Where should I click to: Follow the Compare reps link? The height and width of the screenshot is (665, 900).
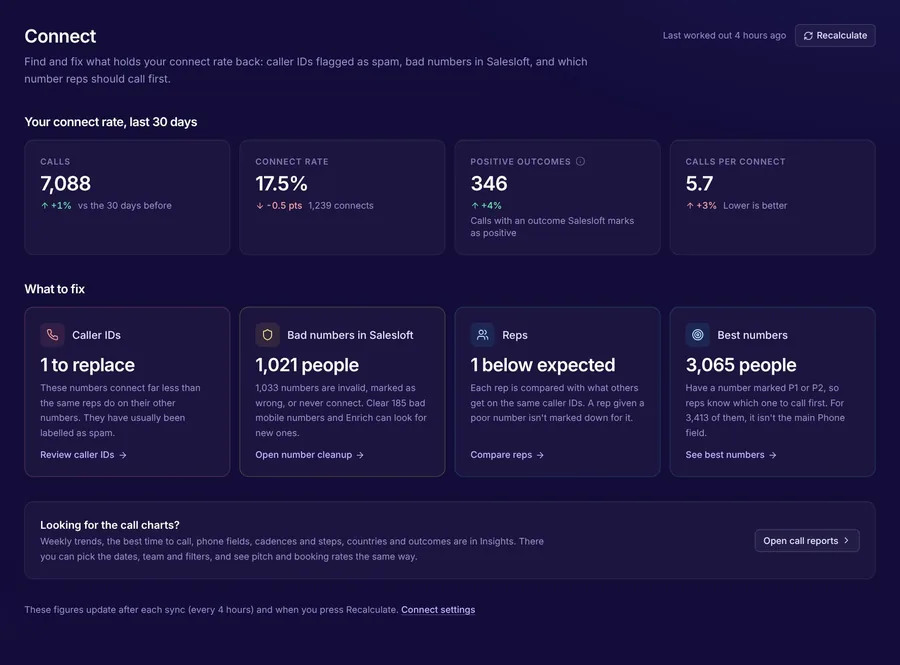(507, 455)
